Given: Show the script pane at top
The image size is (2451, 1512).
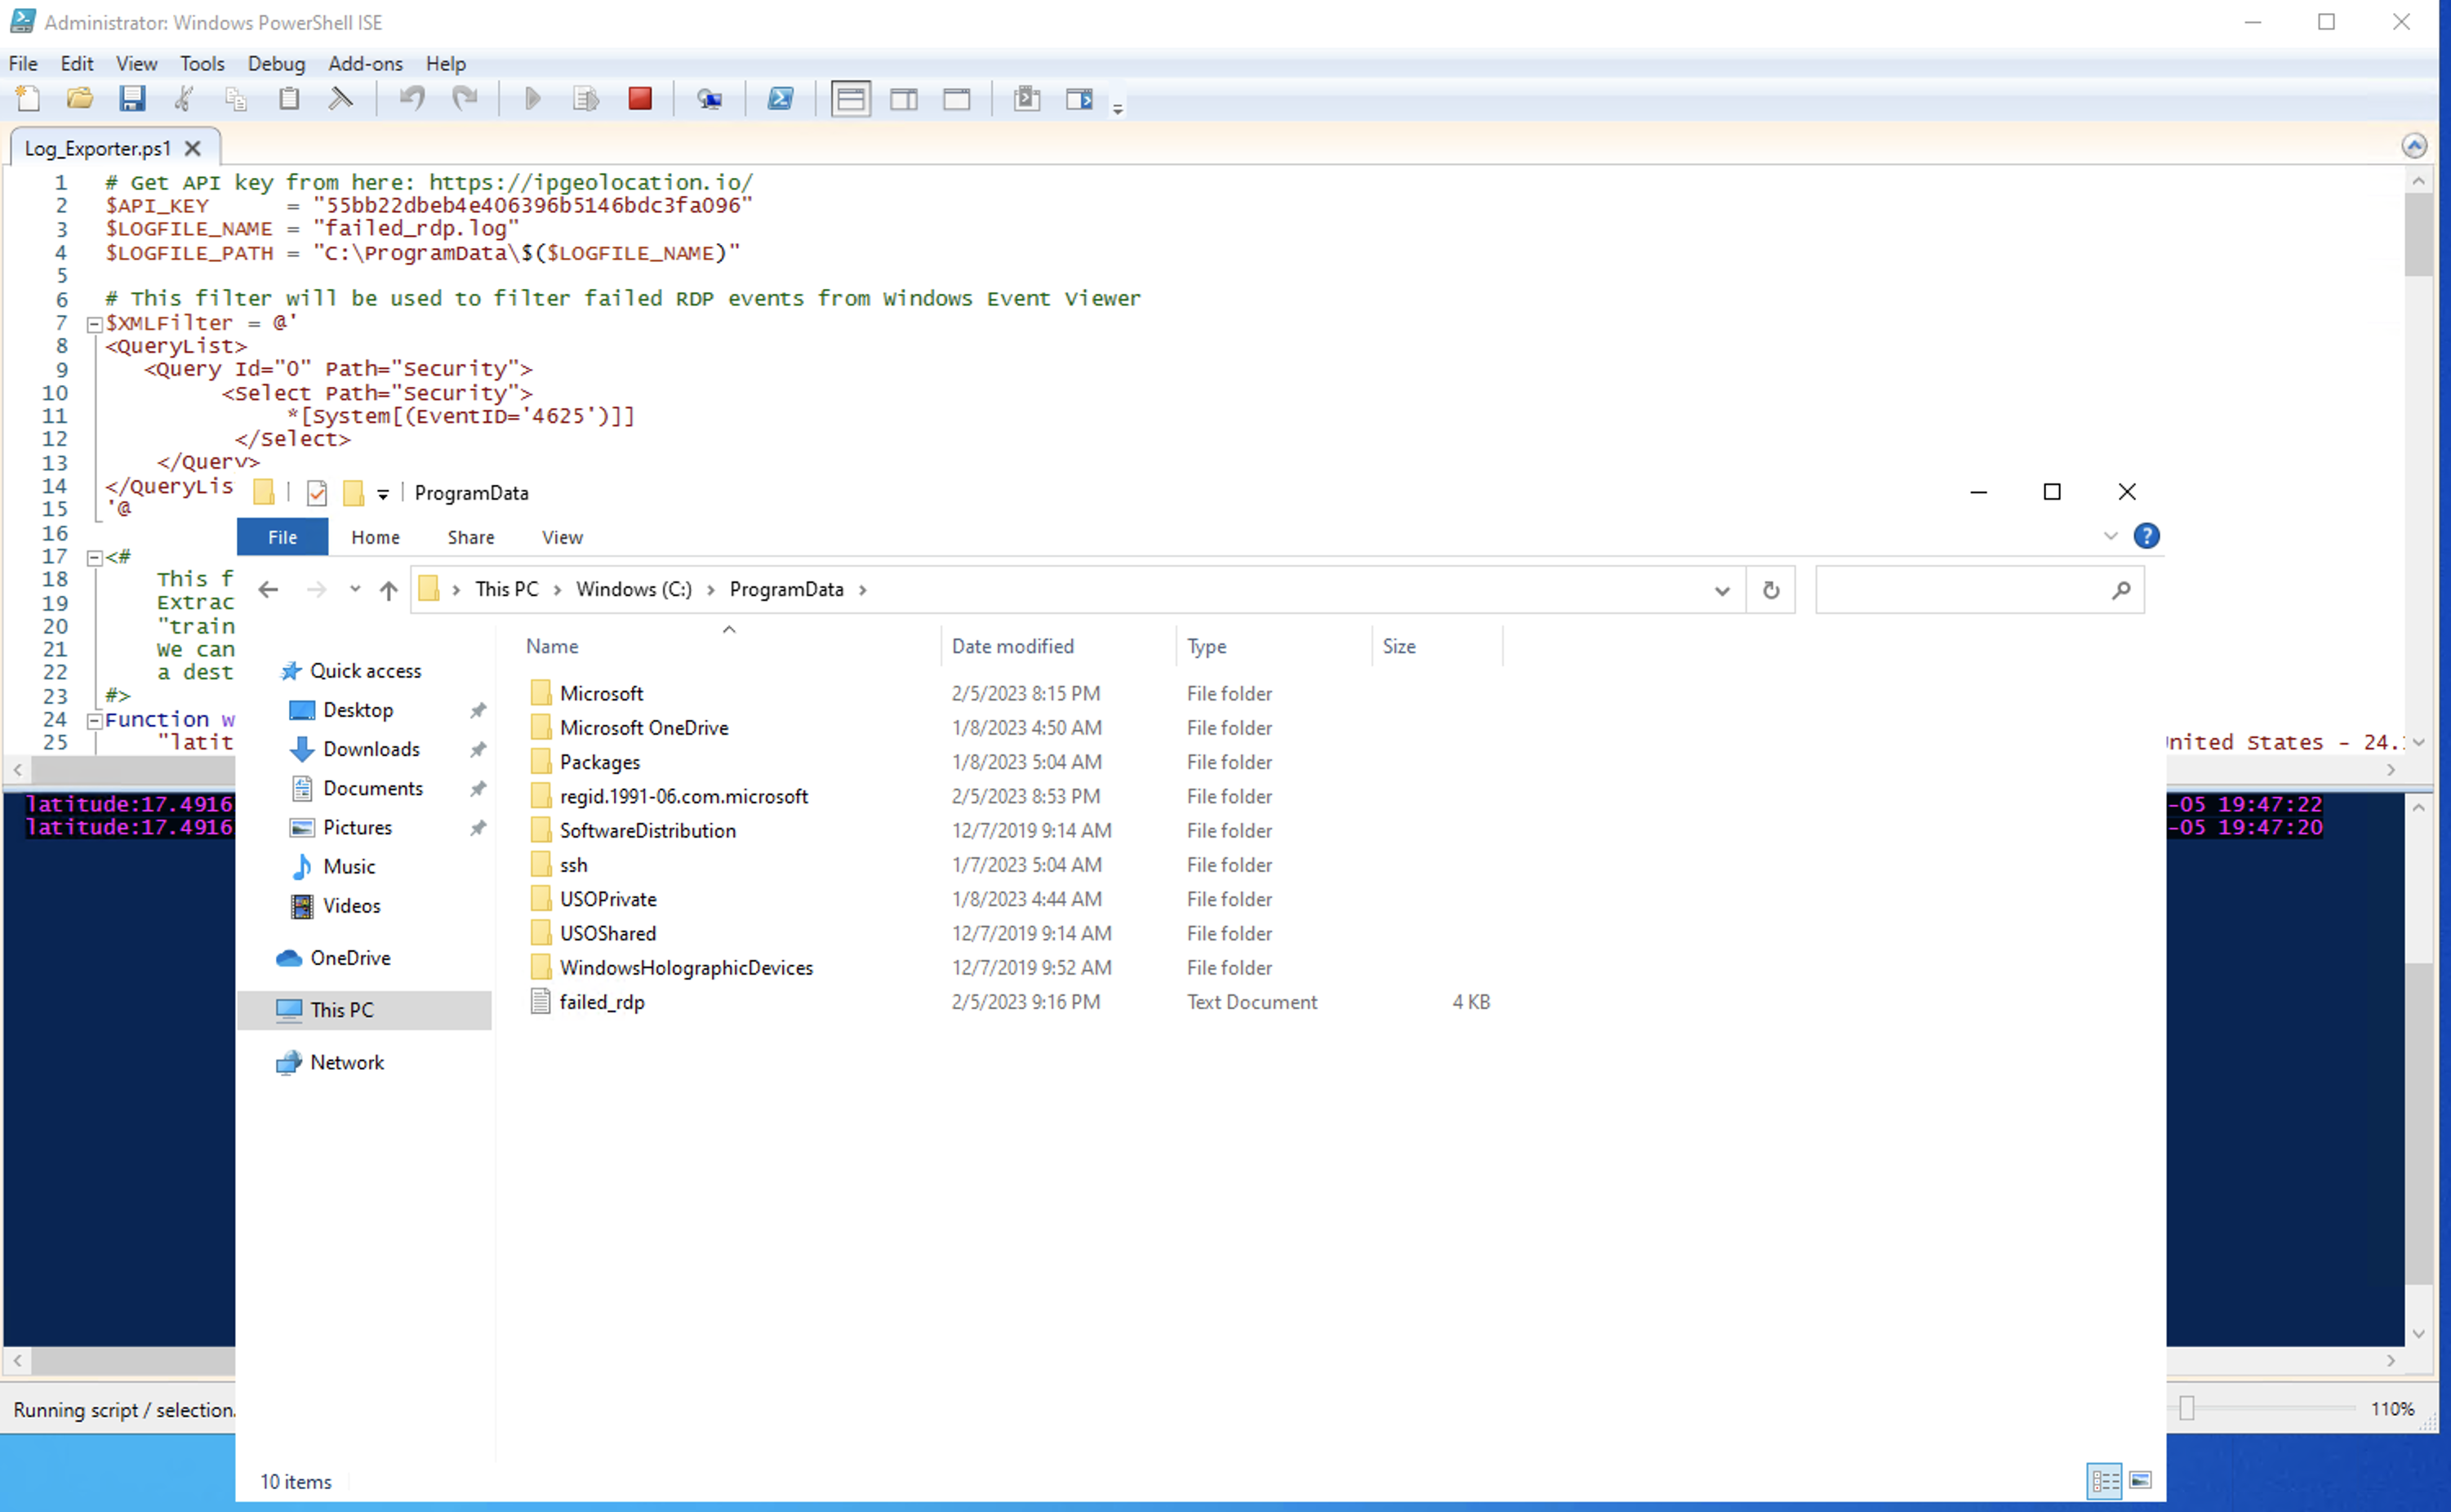Looking at the screenshot, I should click(x=851, y=99).
